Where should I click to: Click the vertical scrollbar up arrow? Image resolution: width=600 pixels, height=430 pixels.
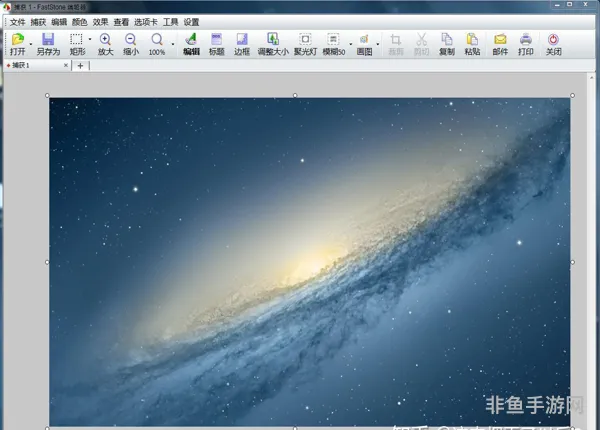point(592,78)
